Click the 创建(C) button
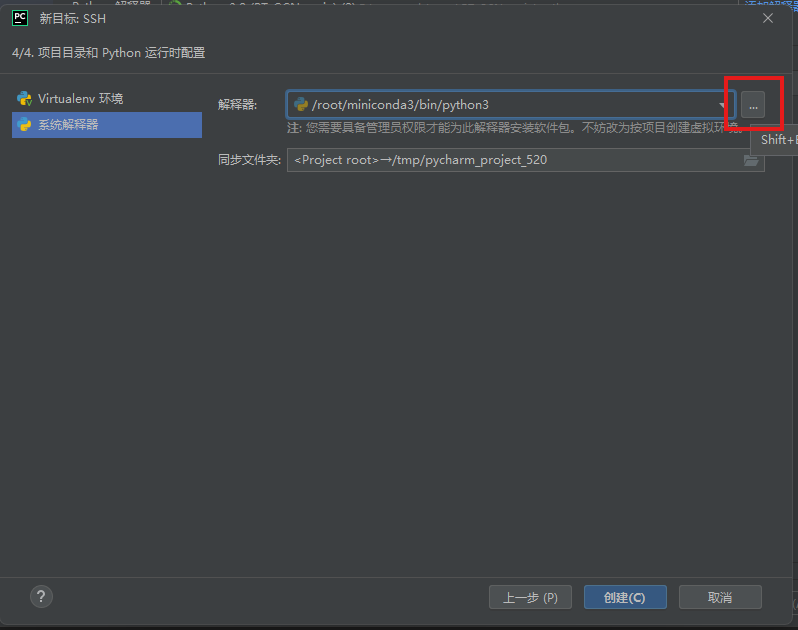The image size is (798, 630). click(625, 597)
